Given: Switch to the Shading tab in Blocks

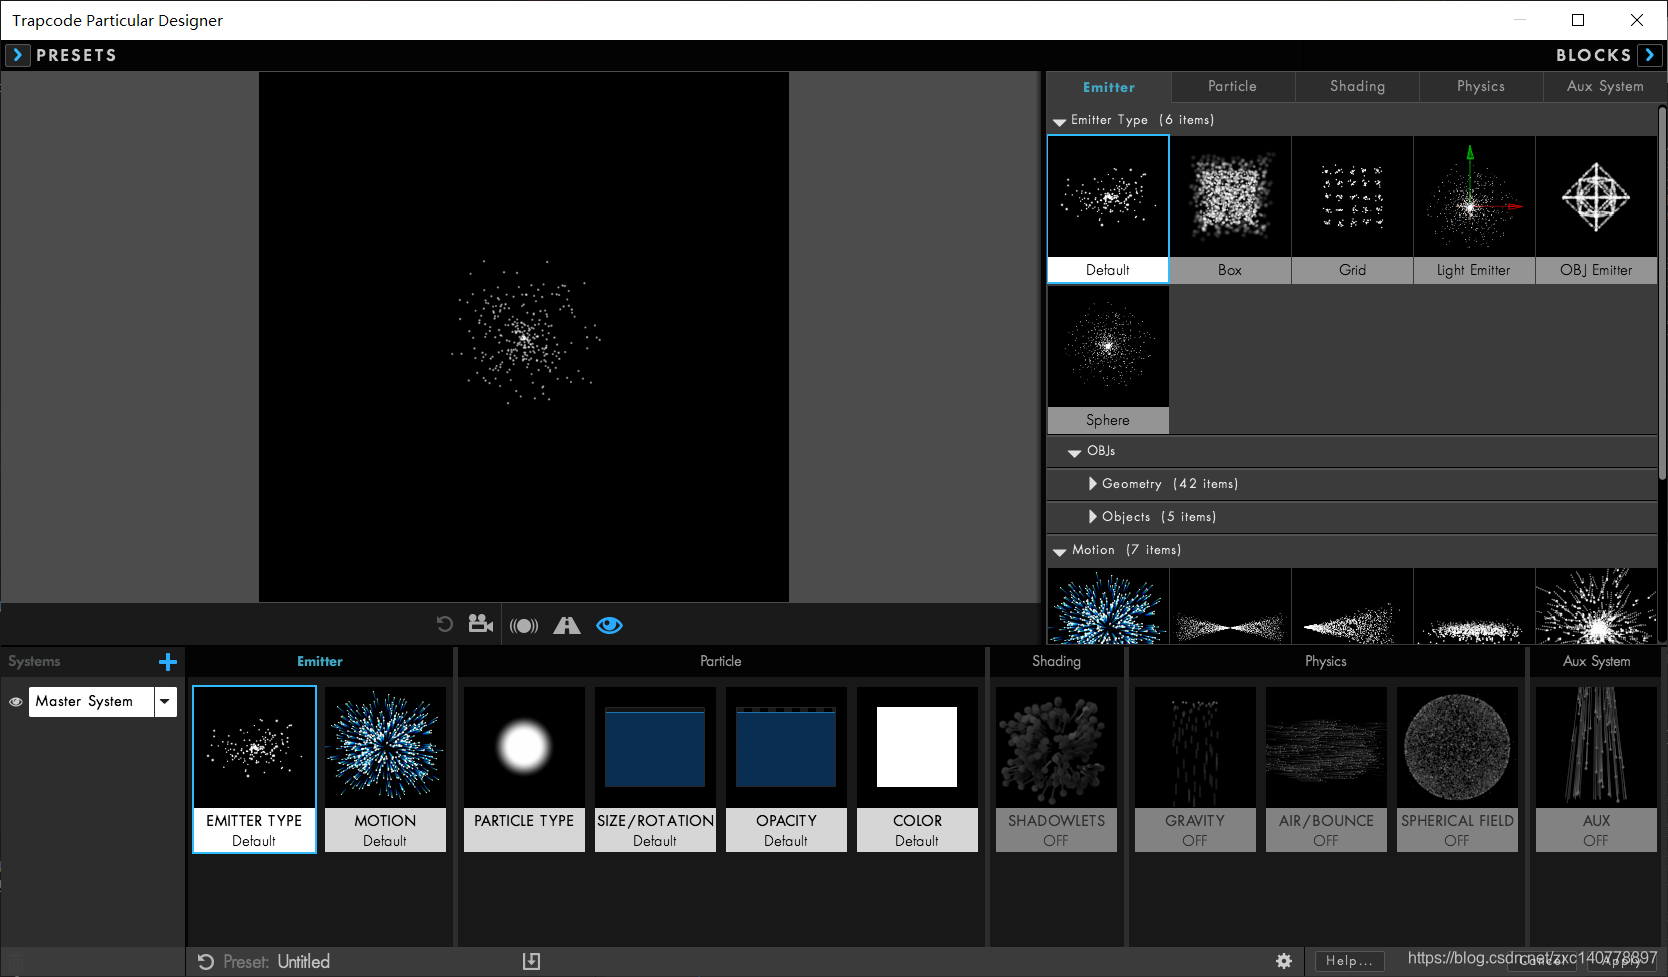Looking at the screenshot, I should coord(1357,87).
